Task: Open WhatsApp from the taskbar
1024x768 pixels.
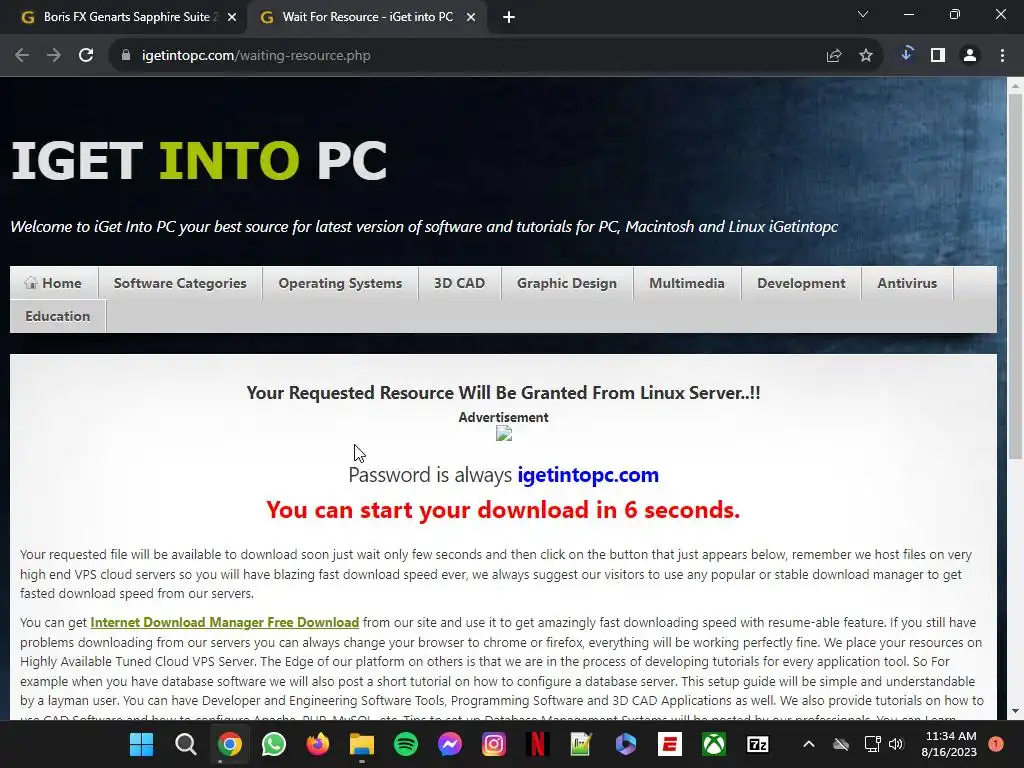Action: [x=274, y=744]
